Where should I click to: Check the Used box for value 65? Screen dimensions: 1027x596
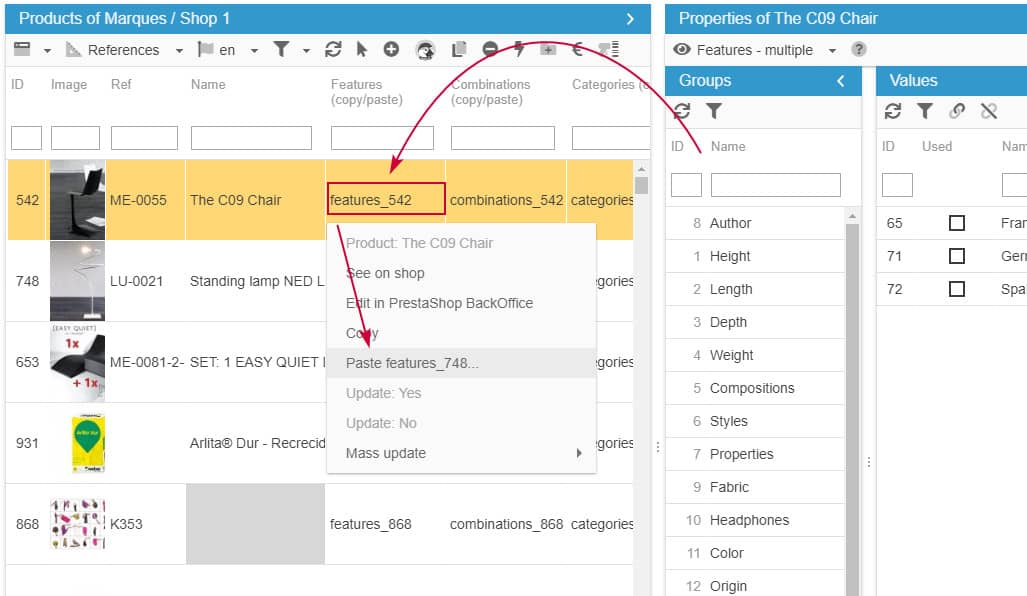tap(956, 223)
